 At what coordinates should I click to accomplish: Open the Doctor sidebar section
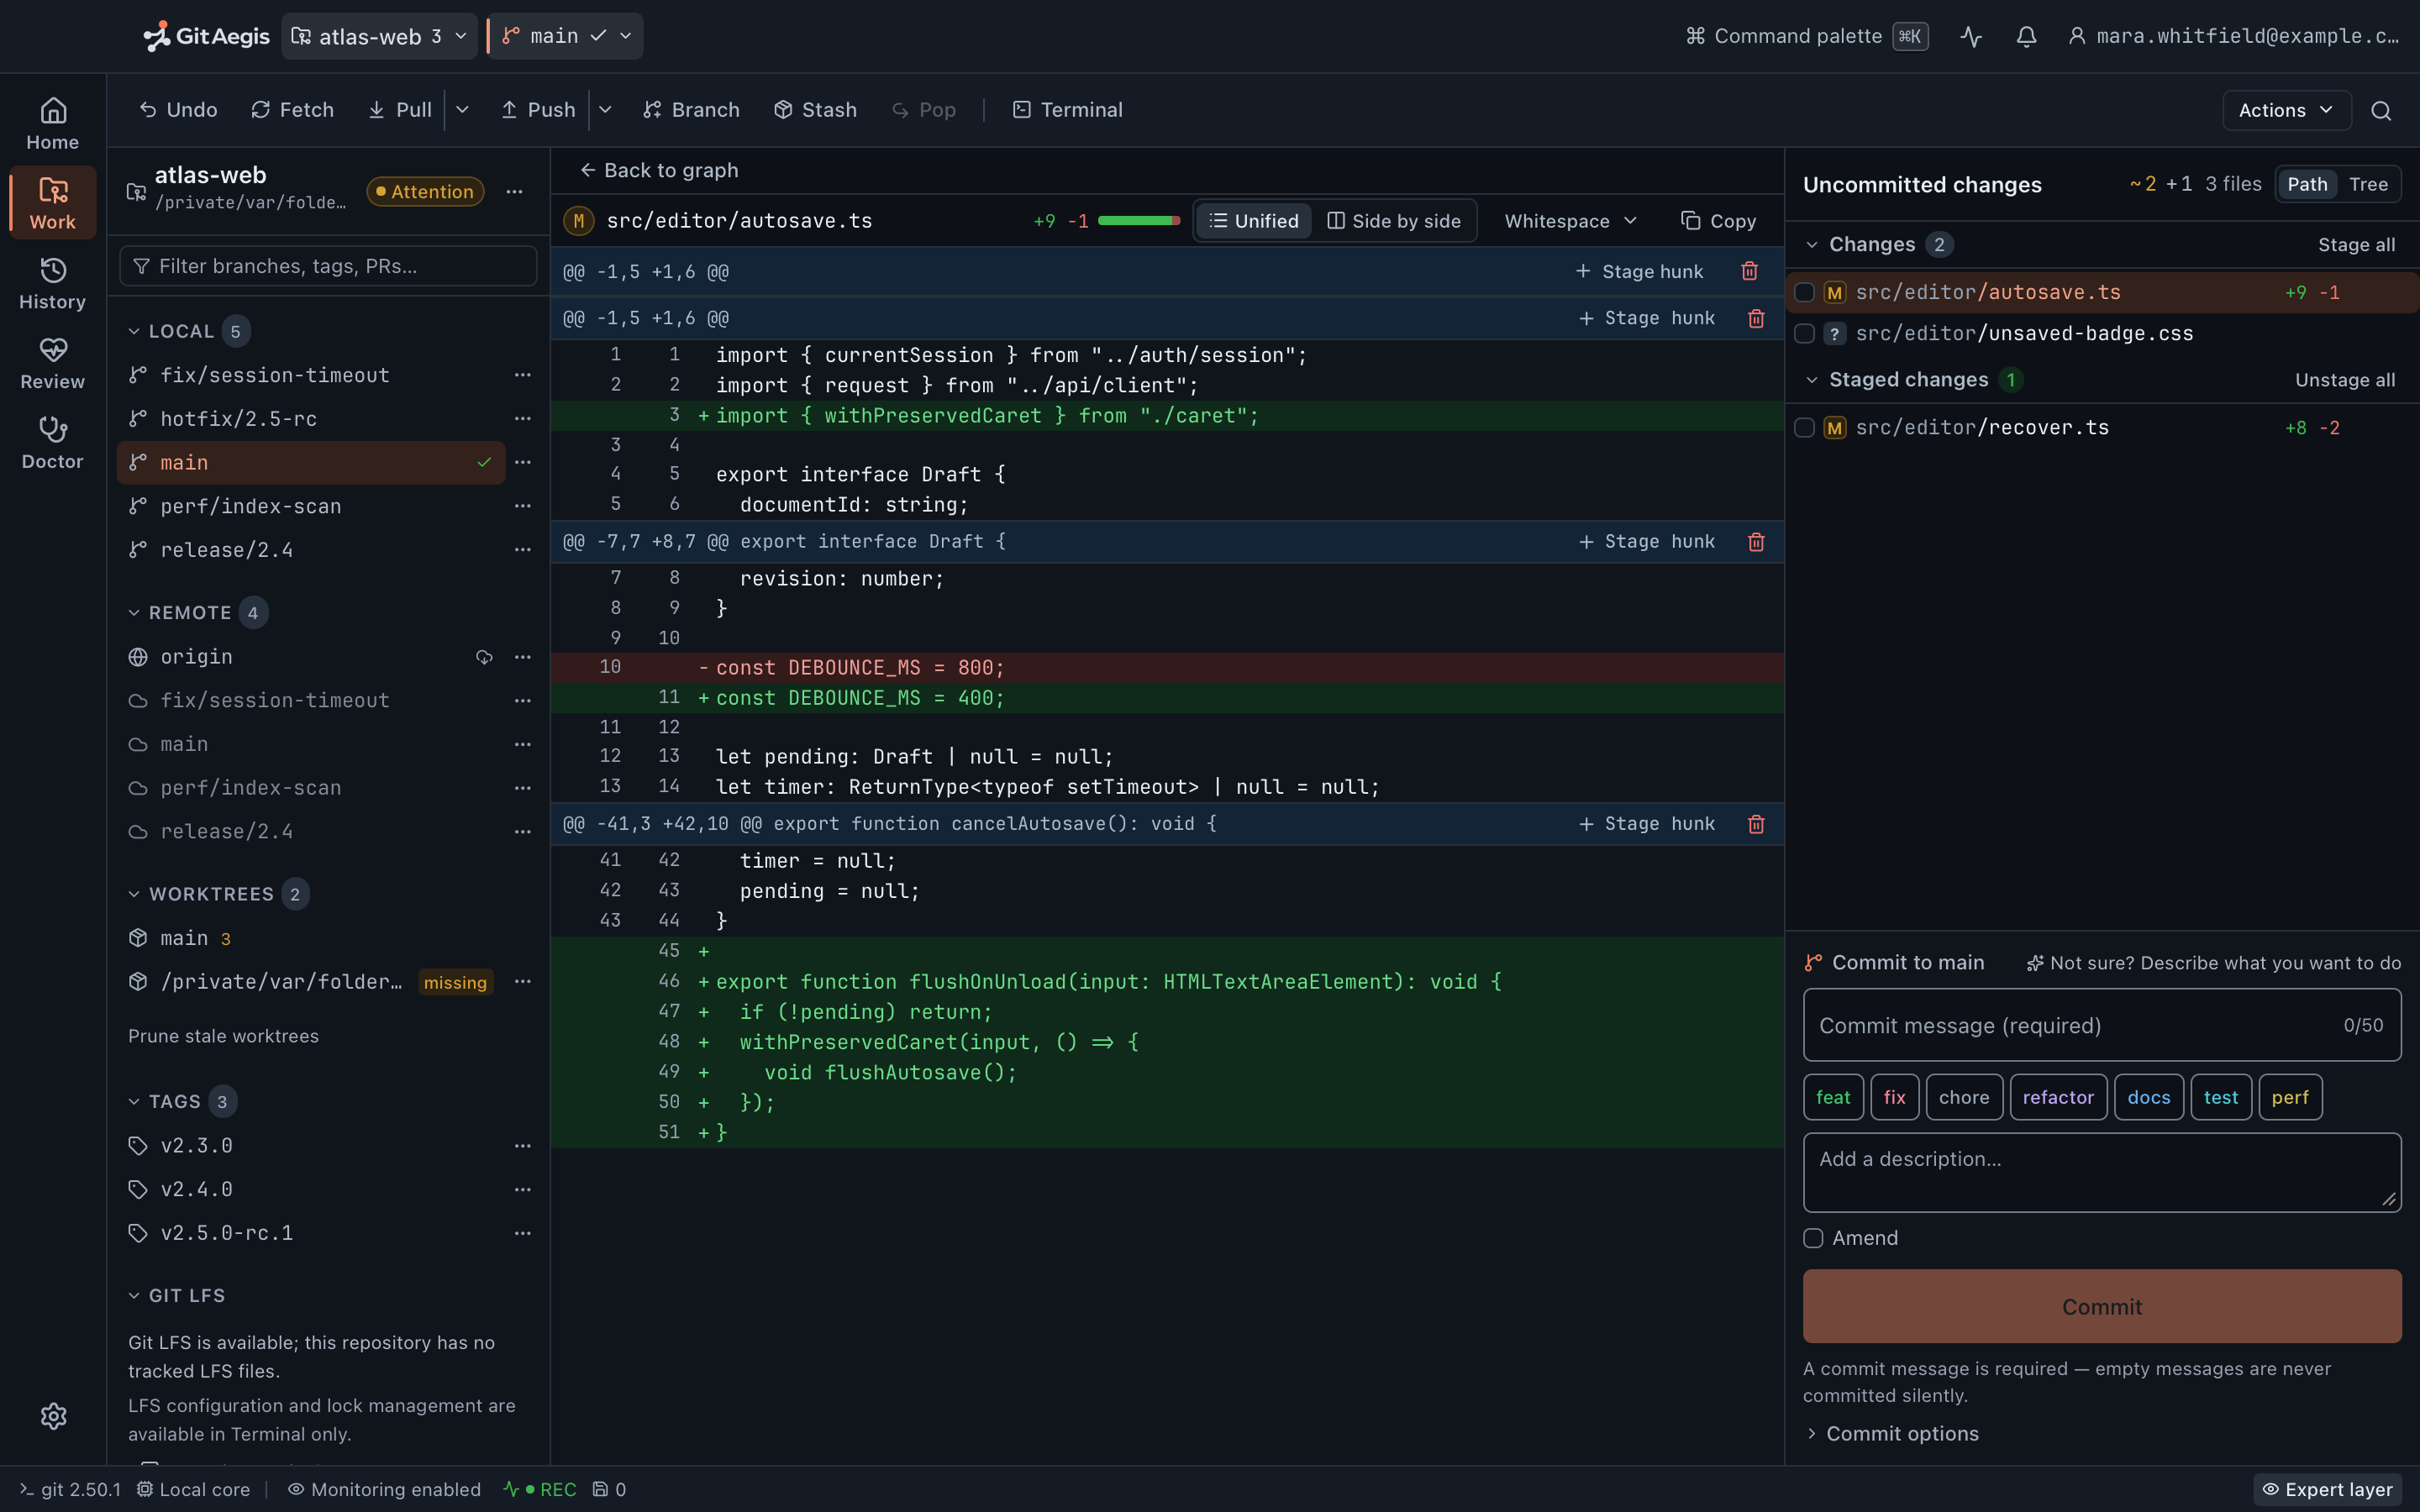point(52,444)
